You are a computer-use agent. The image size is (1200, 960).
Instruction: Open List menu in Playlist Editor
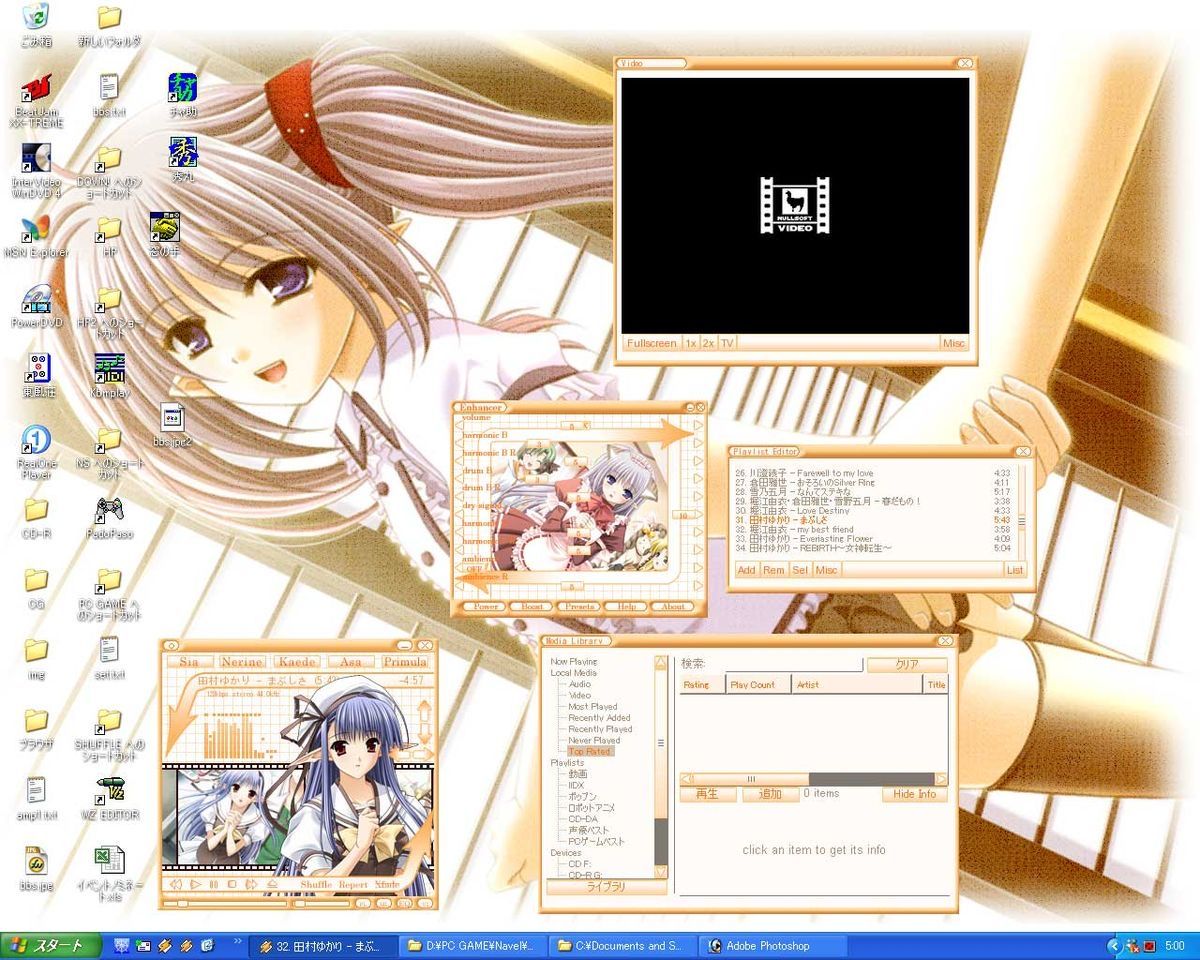click(x=1014, y=570)
